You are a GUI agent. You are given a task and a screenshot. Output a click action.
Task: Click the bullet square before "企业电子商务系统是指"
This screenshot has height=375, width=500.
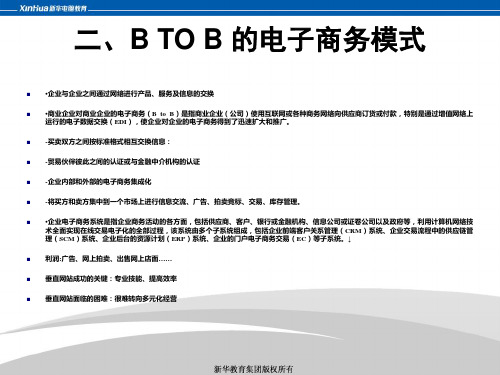point(29,222)
